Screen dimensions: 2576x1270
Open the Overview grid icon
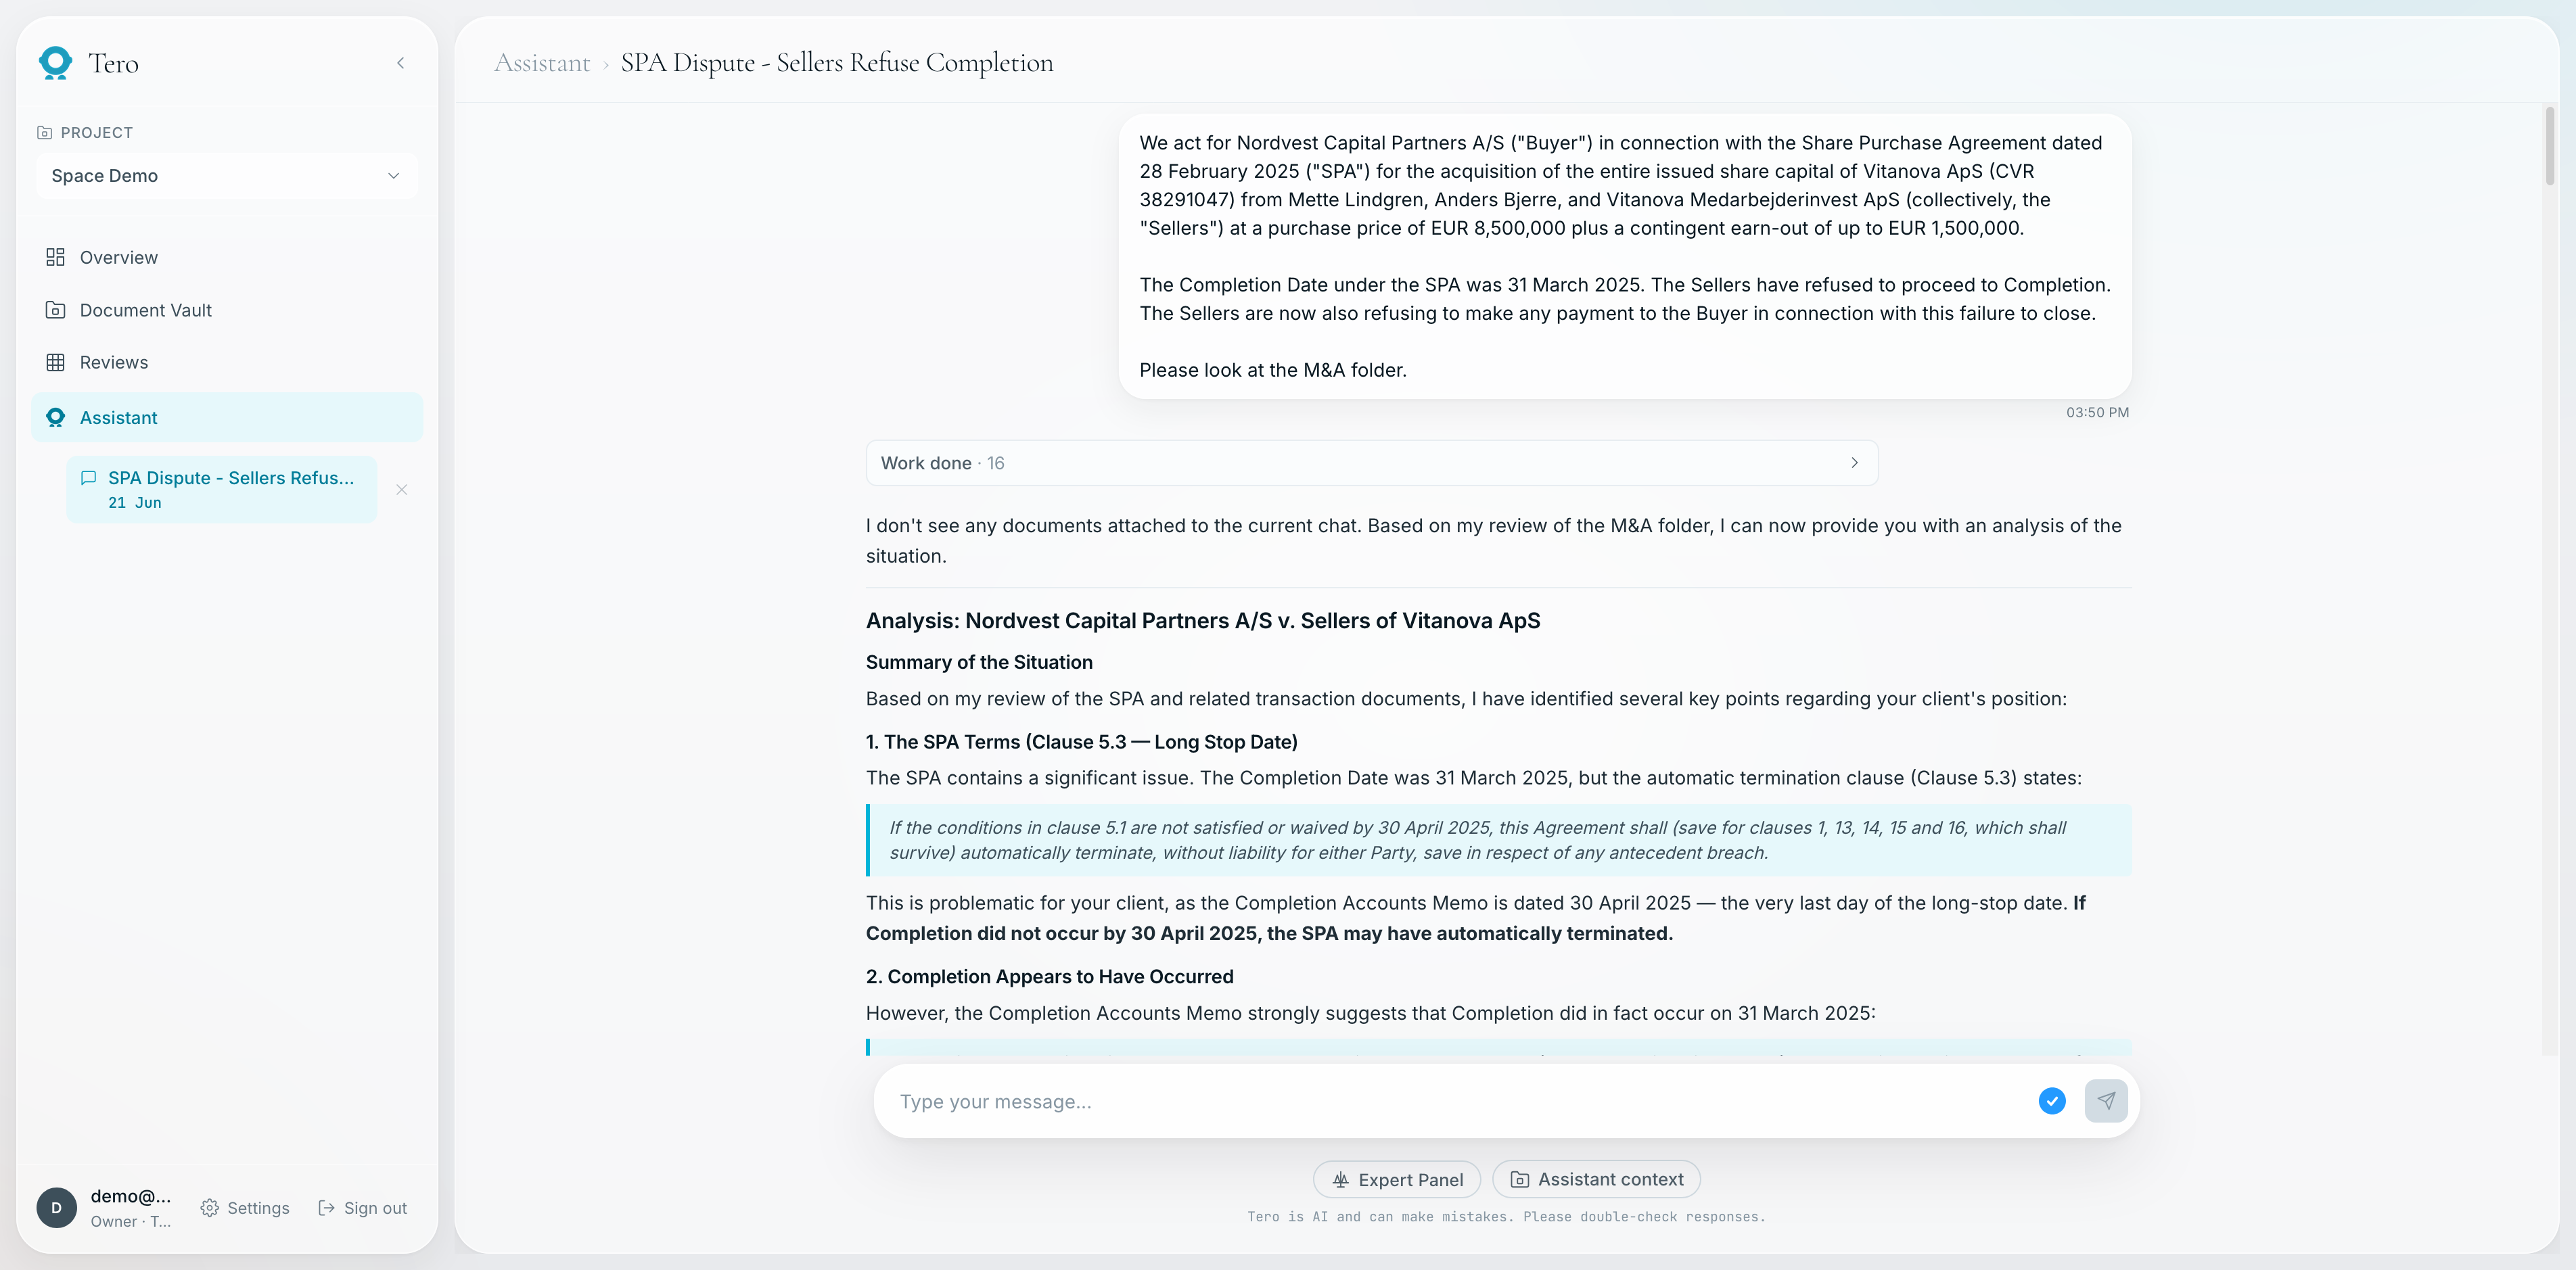pyautogui.click(x=55, y=257)
